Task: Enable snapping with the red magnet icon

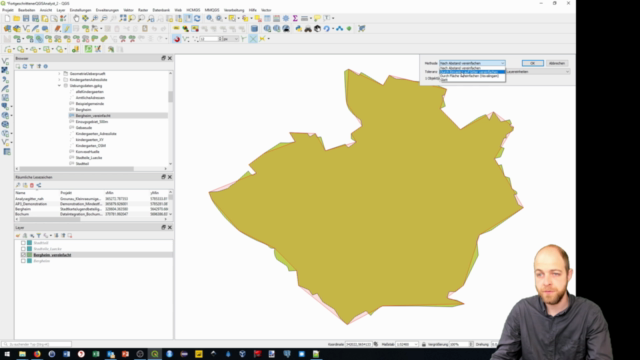Action: click(x=177, y=39)
